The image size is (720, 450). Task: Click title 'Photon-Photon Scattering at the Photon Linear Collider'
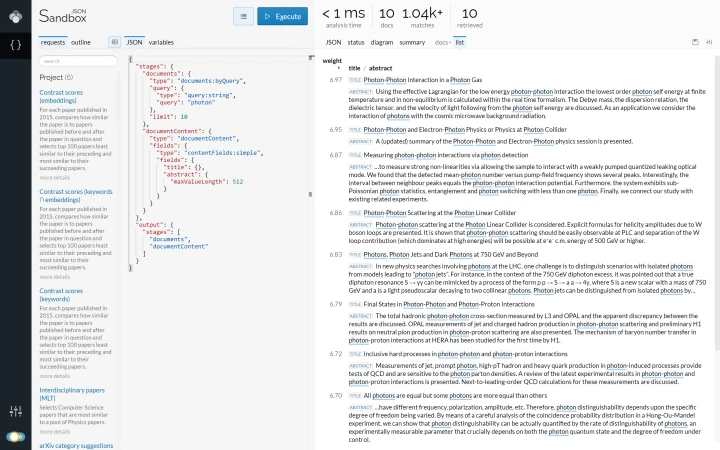tap(439, 213)
